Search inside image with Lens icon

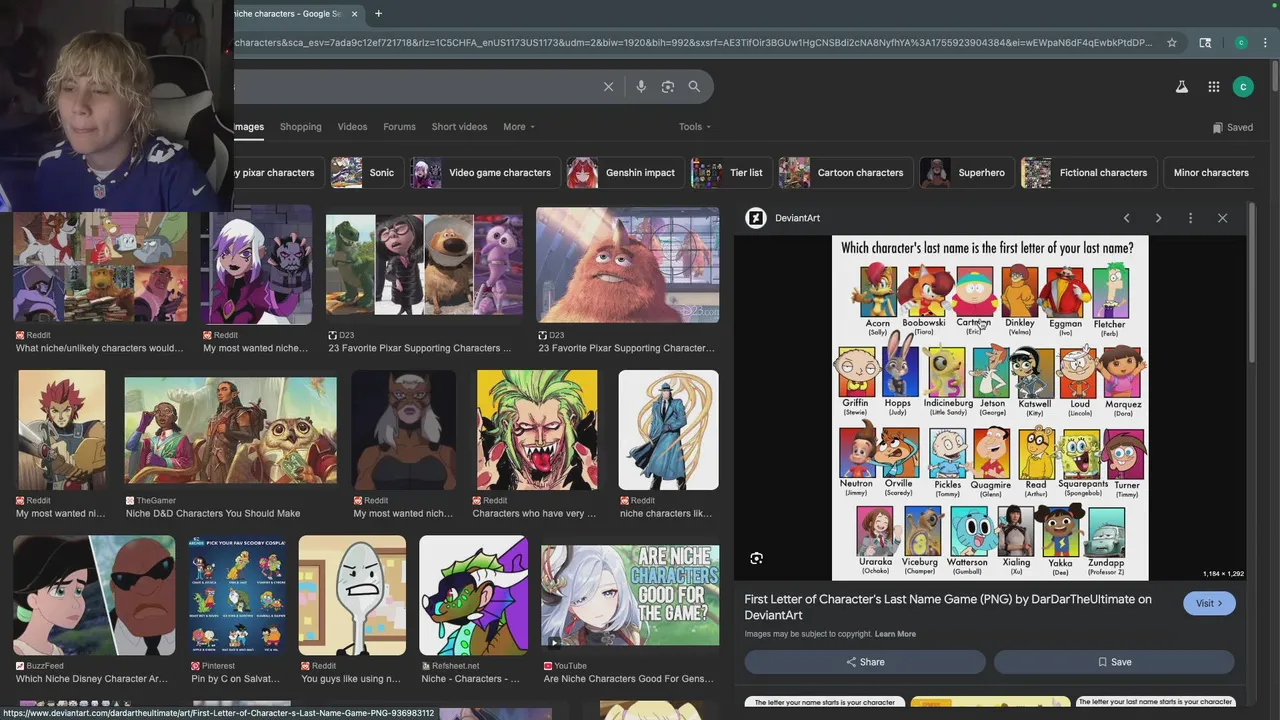(757, 558)
